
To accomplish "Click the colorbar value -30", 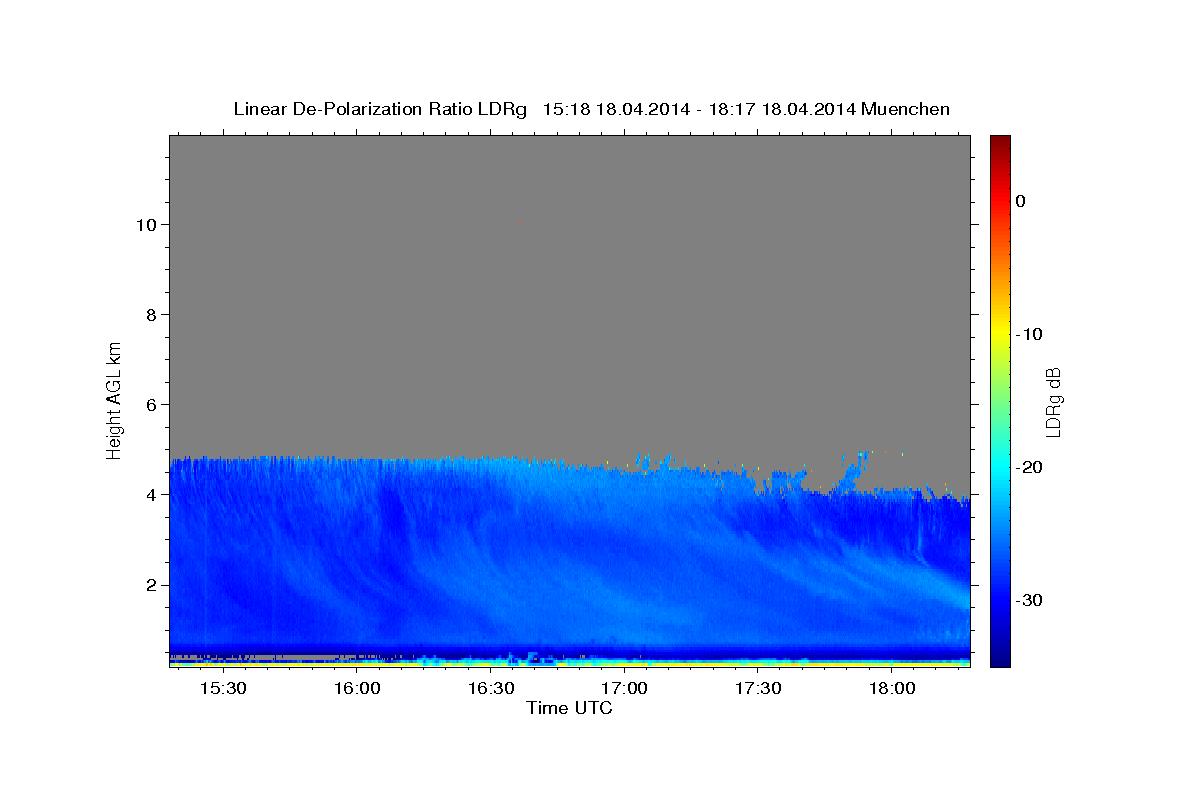I will pyautogui.click(x=1029, y=600).
